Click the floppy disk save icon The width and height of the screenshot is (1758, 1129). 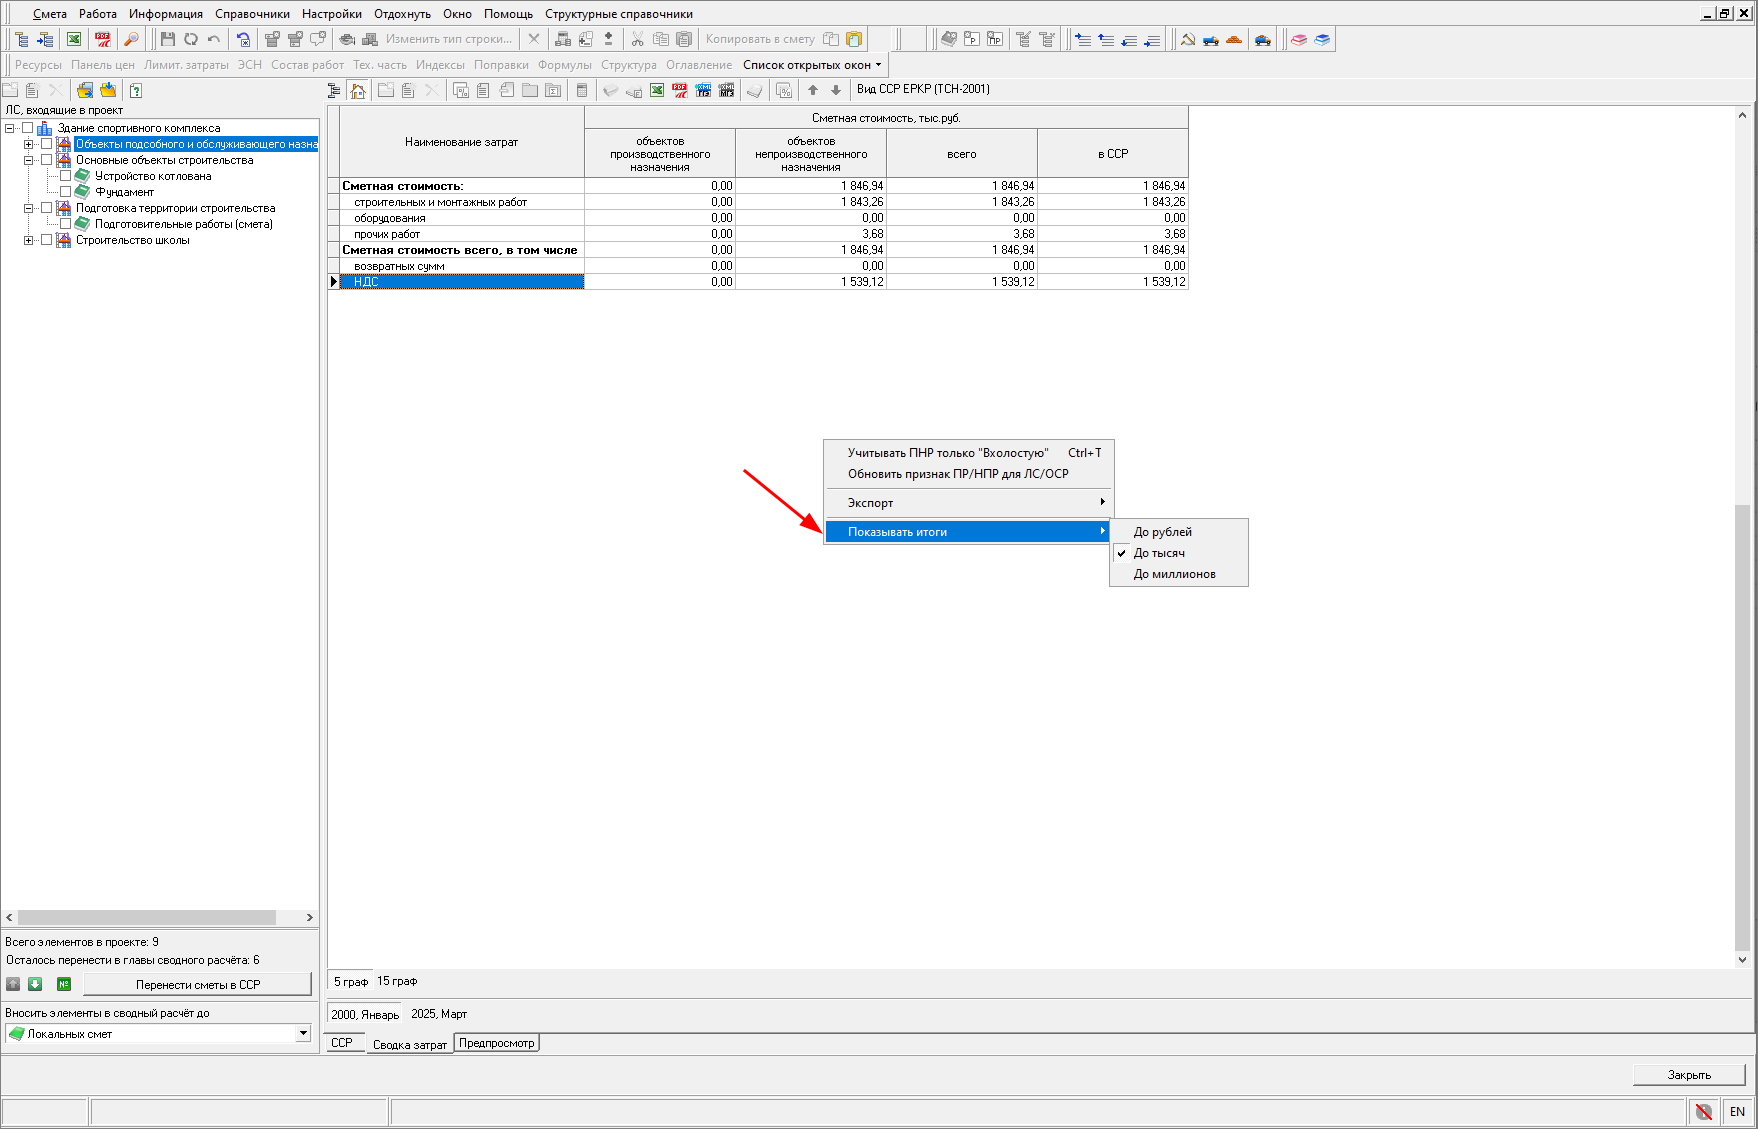tap(167, 39)
